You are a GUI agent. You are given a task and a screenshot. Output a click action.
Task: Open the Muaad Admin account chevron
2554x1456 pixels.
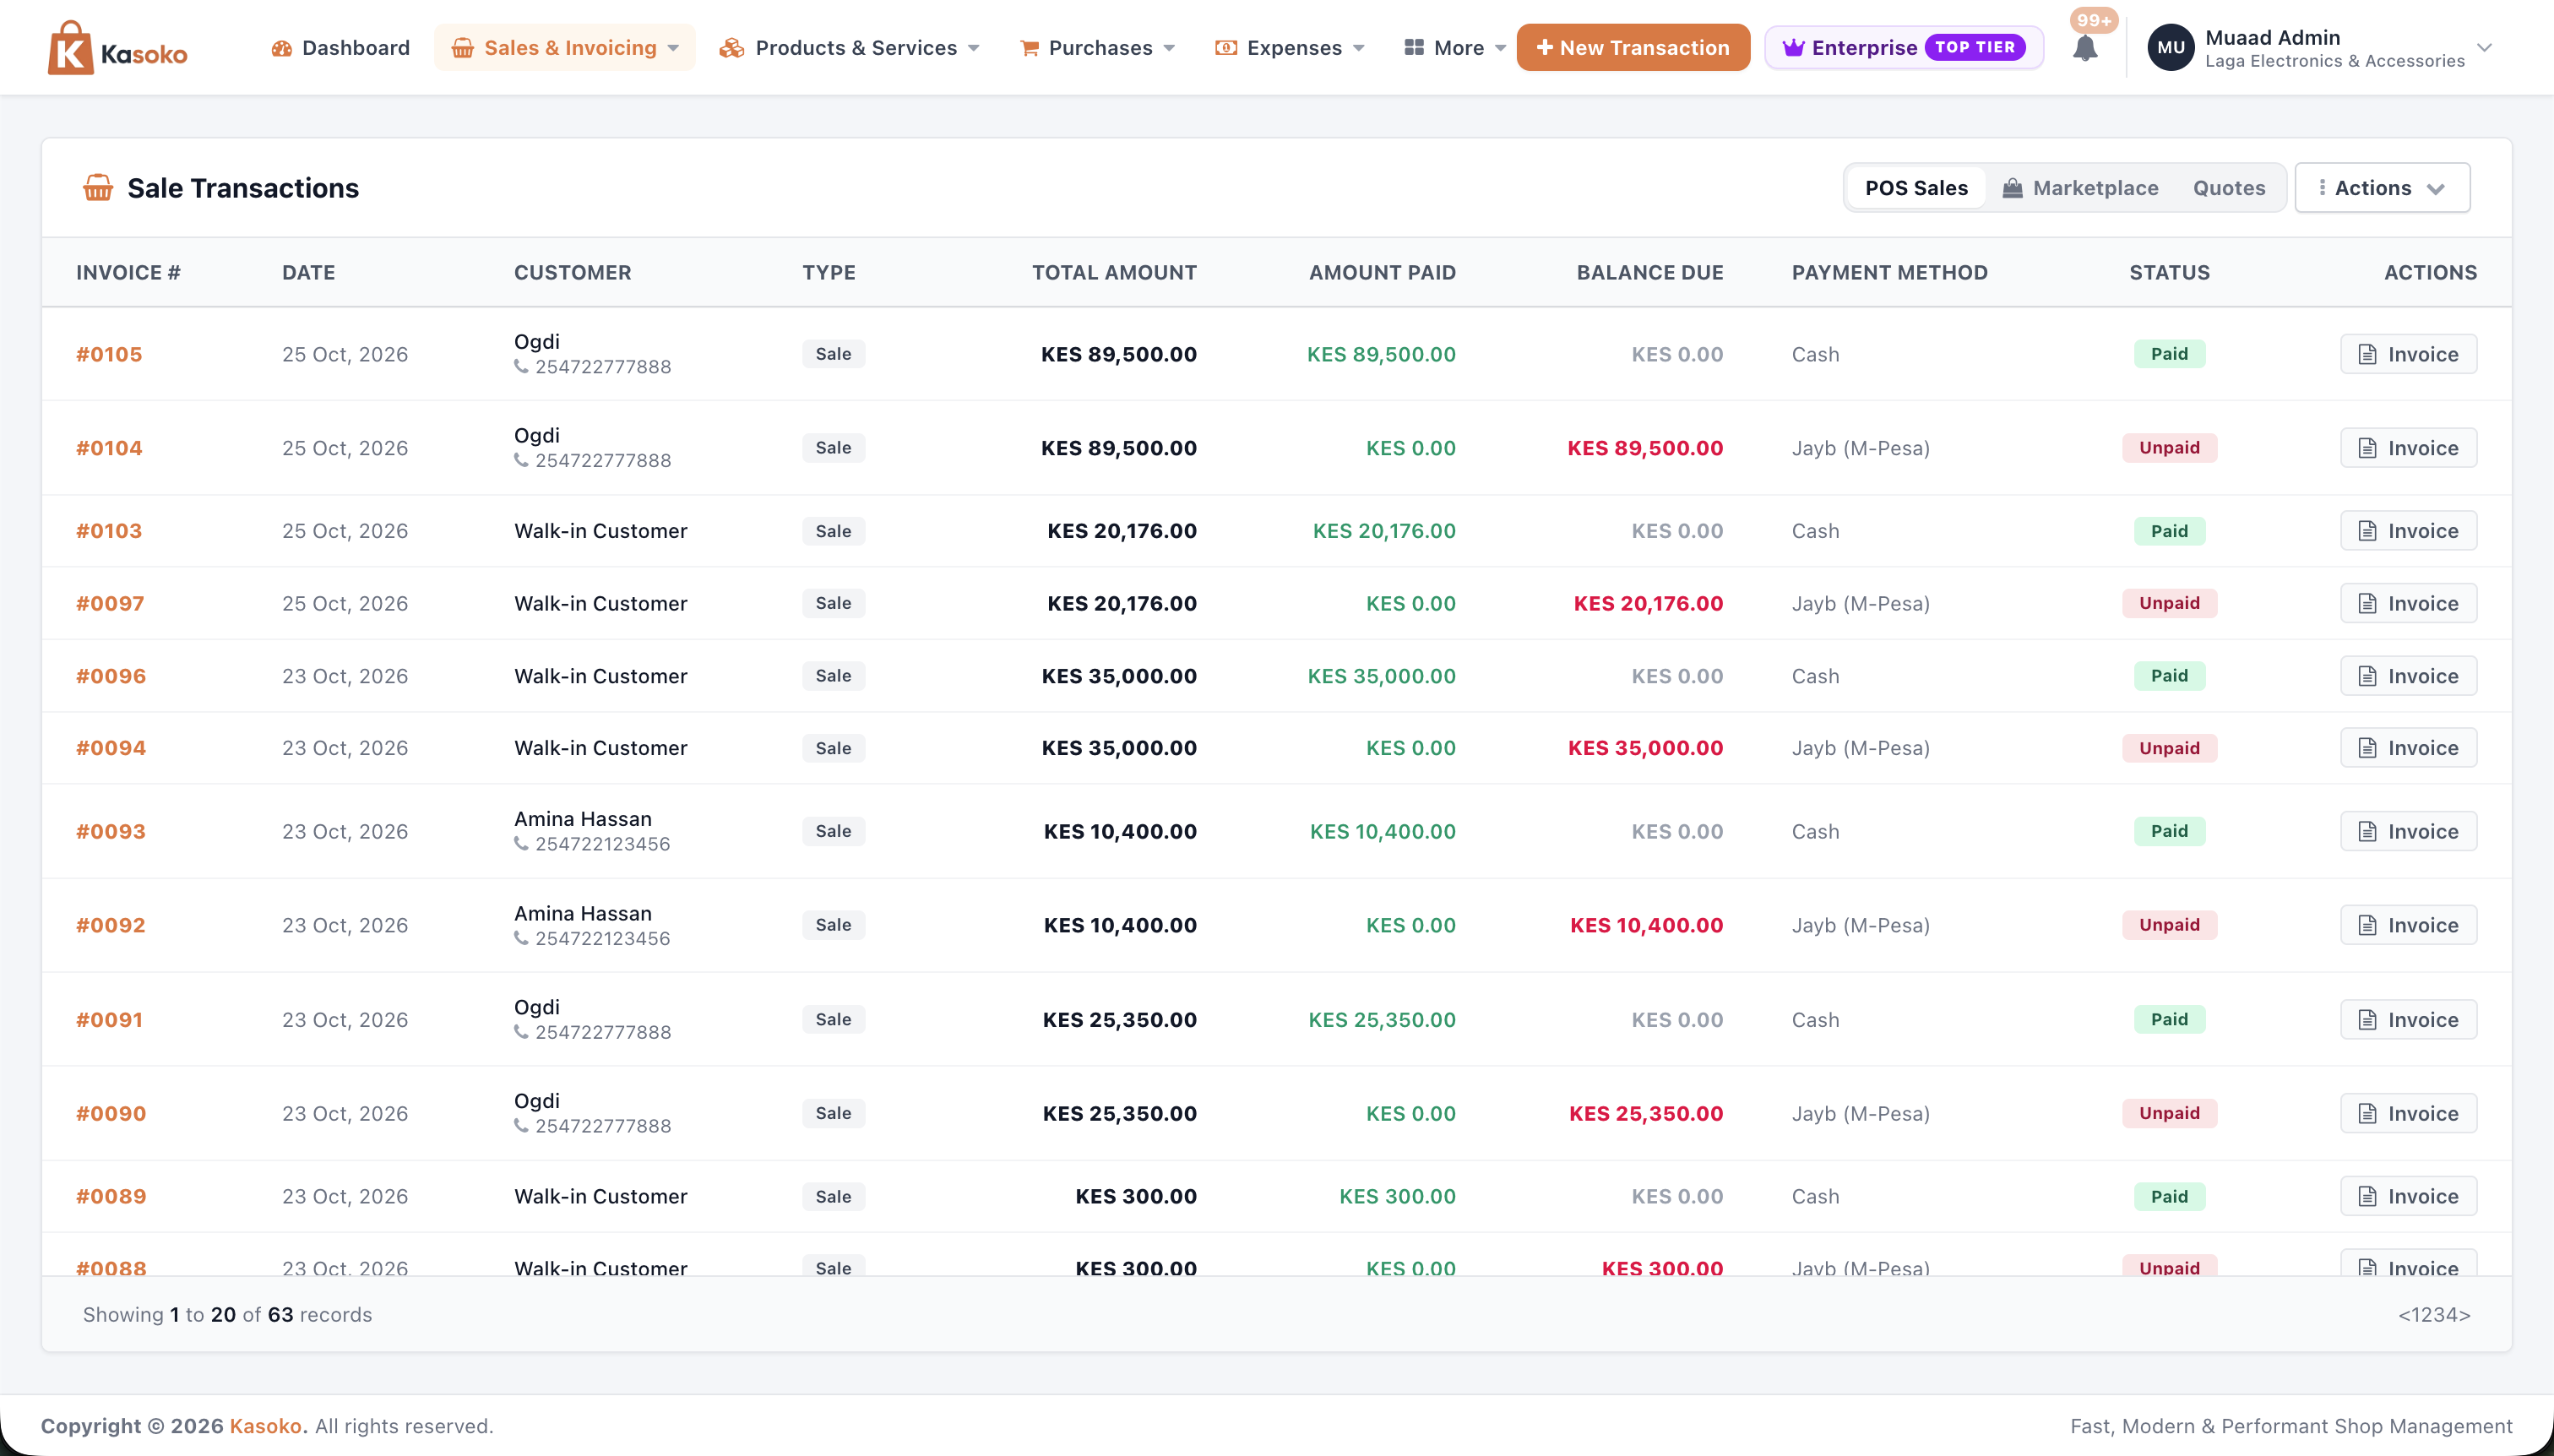(x=2485, y=48)
